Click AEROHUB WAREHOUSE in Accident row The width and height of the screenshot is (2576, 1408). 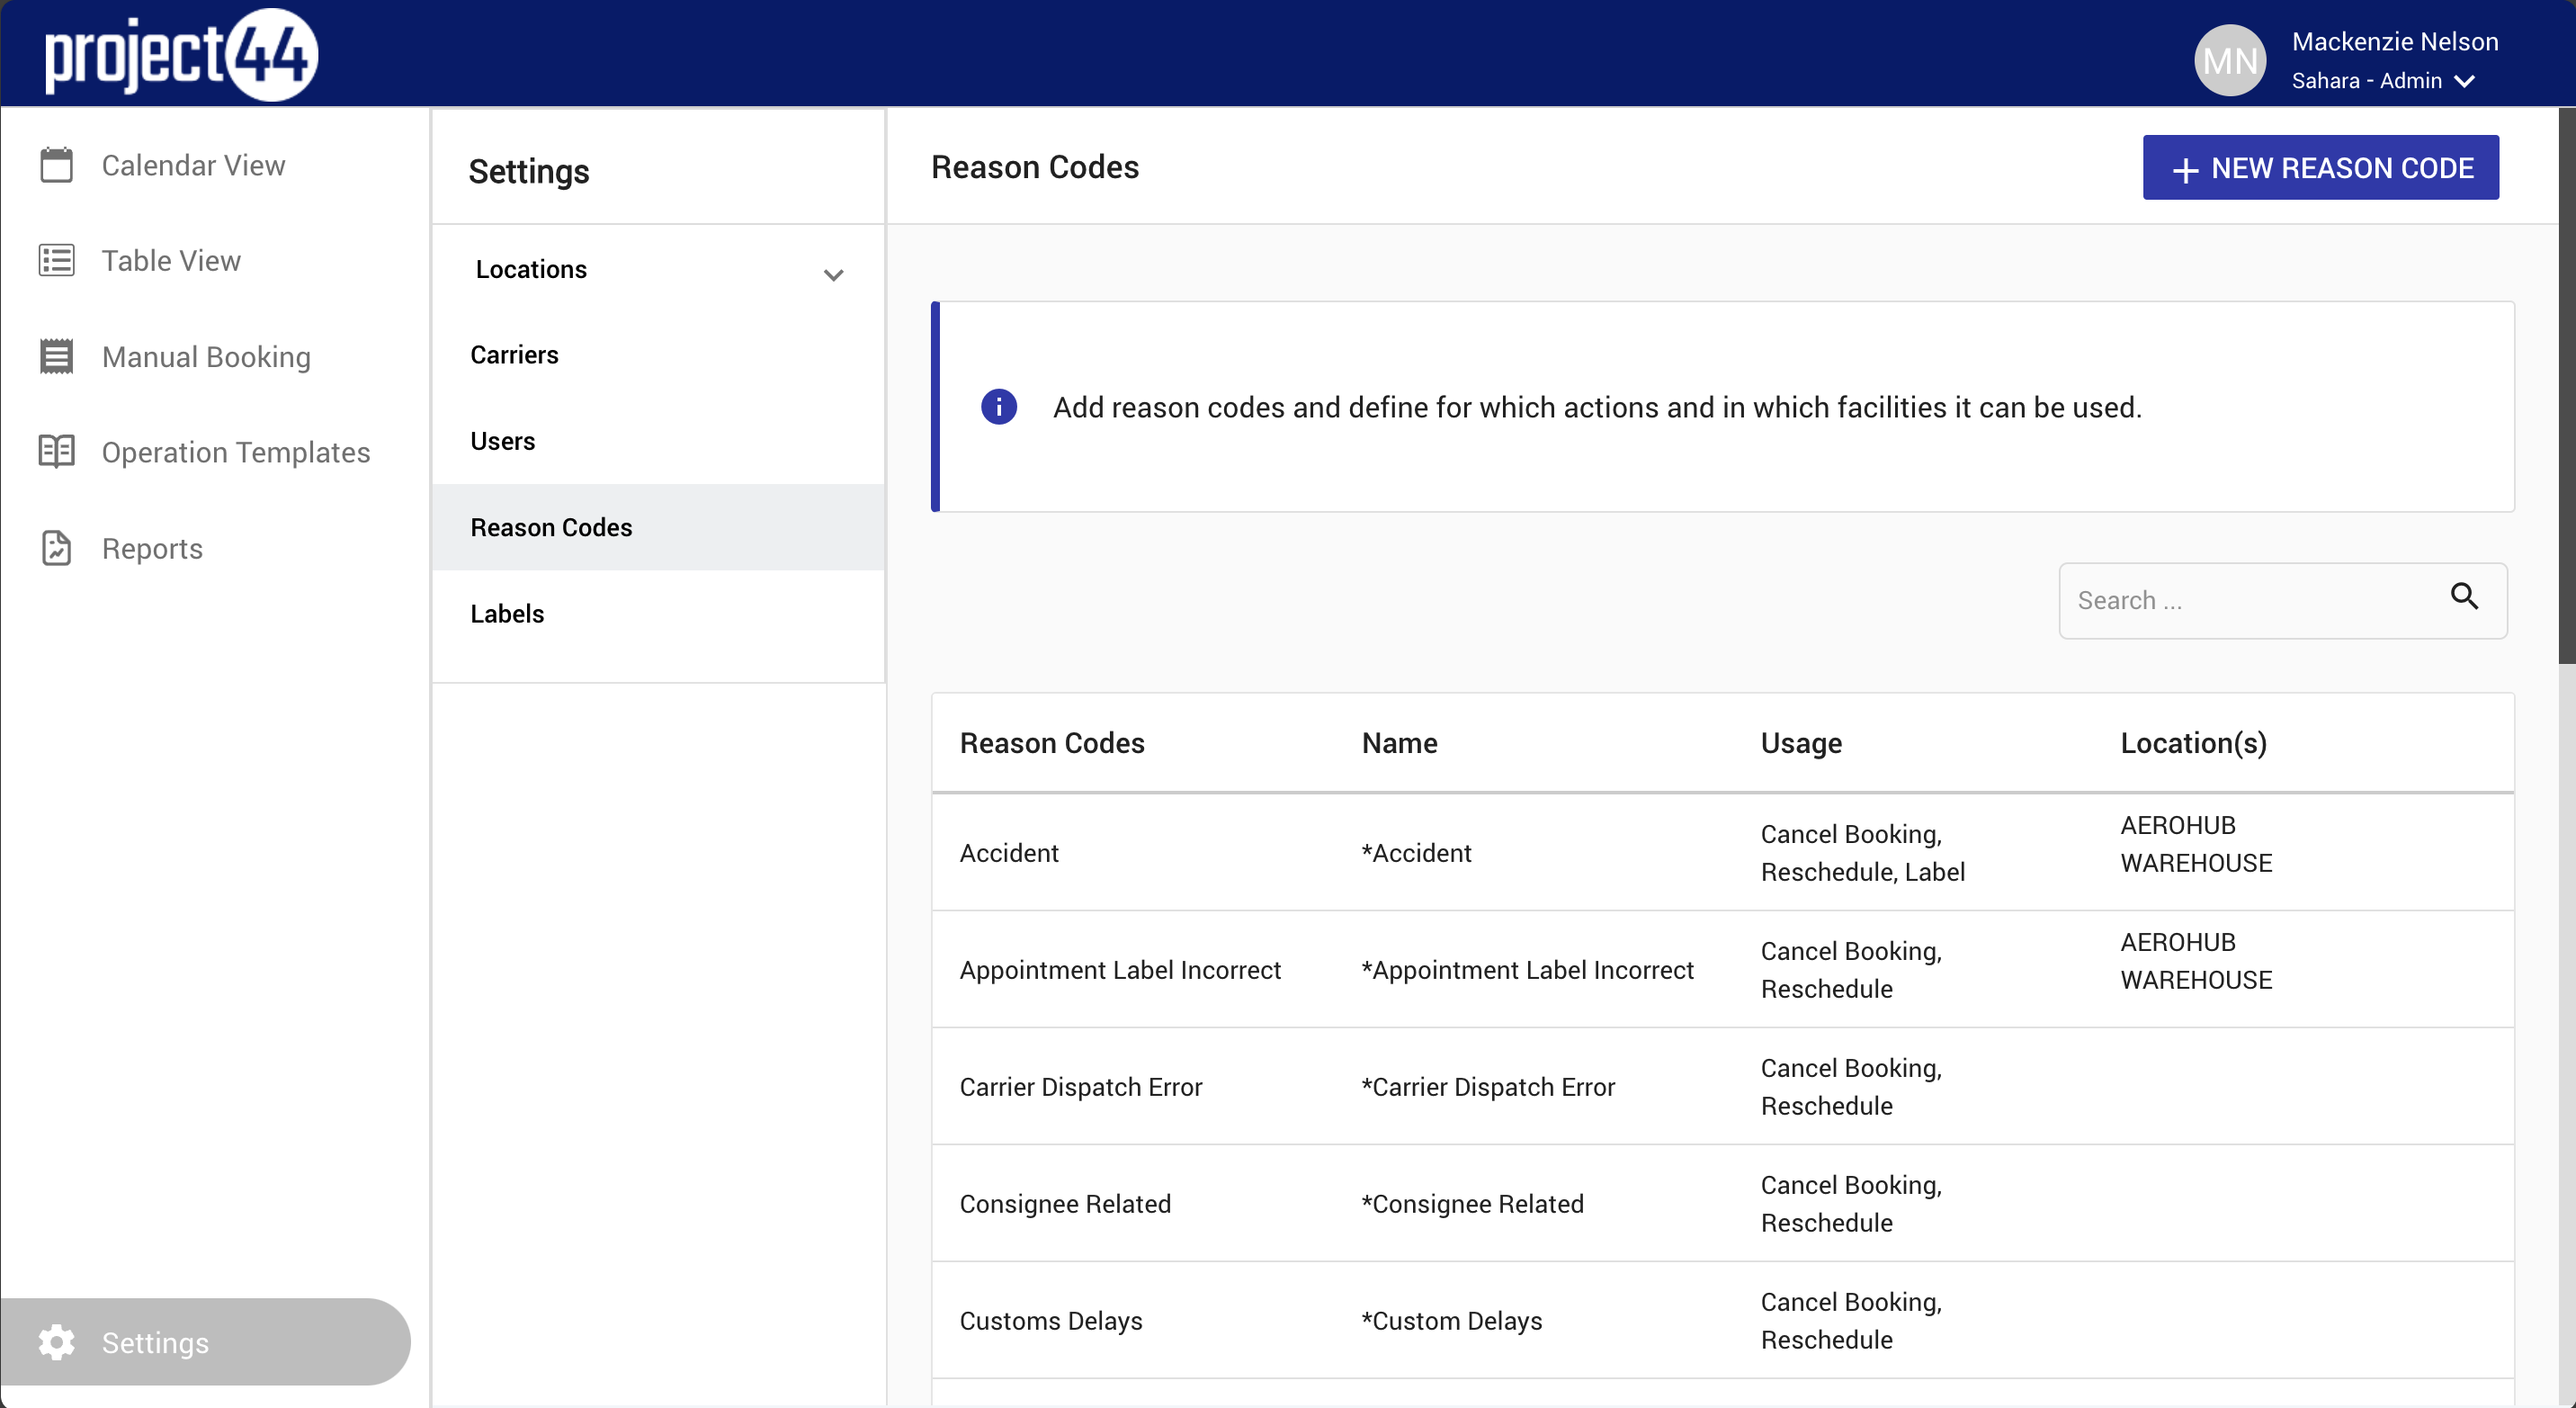(2196, 844)
